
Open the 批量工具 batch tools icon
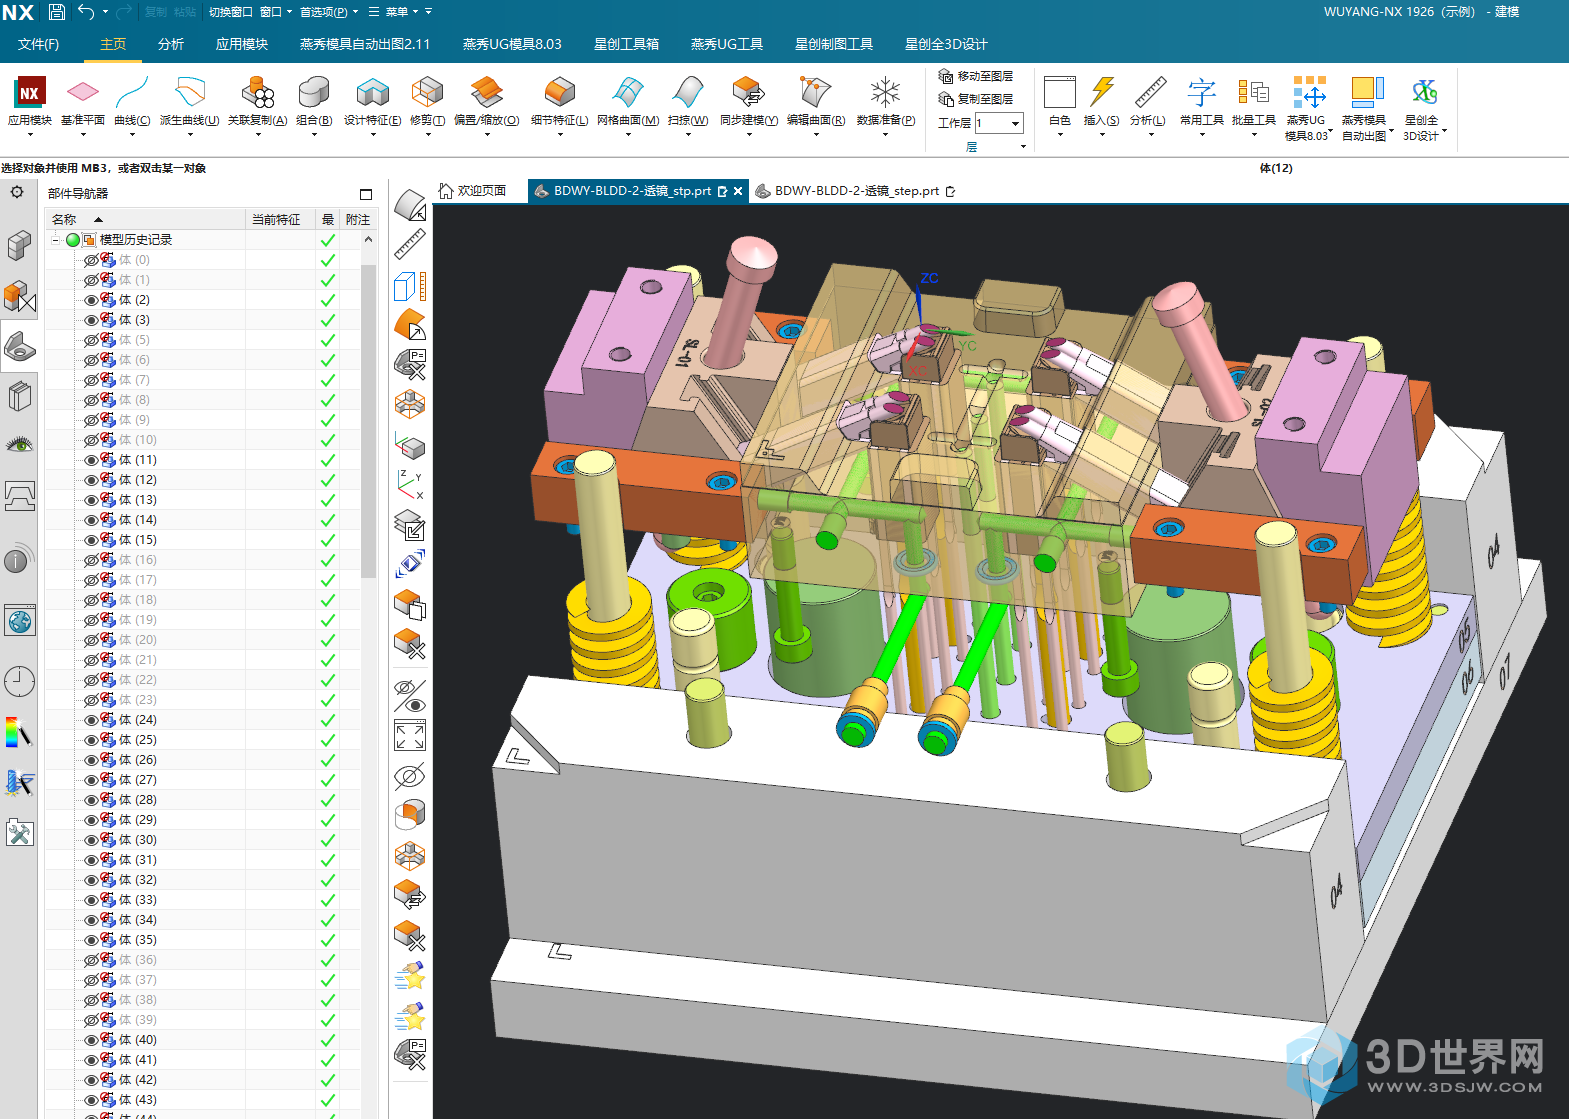(1253, 92)
